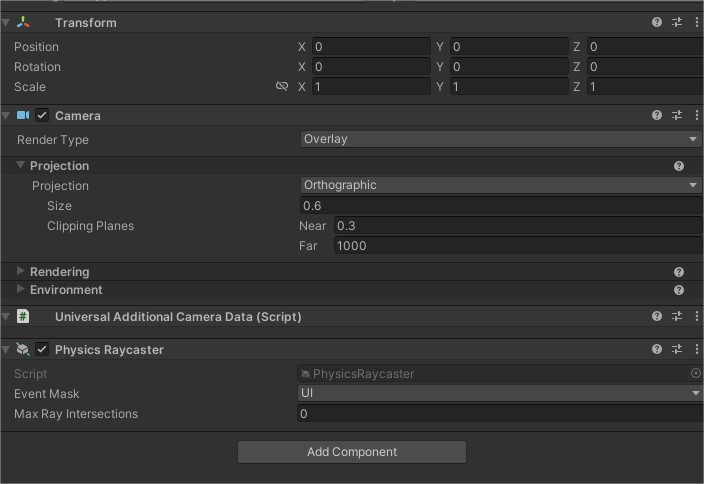Viewport: 704px width, 484px height.
Task: Click the orthographic Size field
Action: [x=501, y=206]
